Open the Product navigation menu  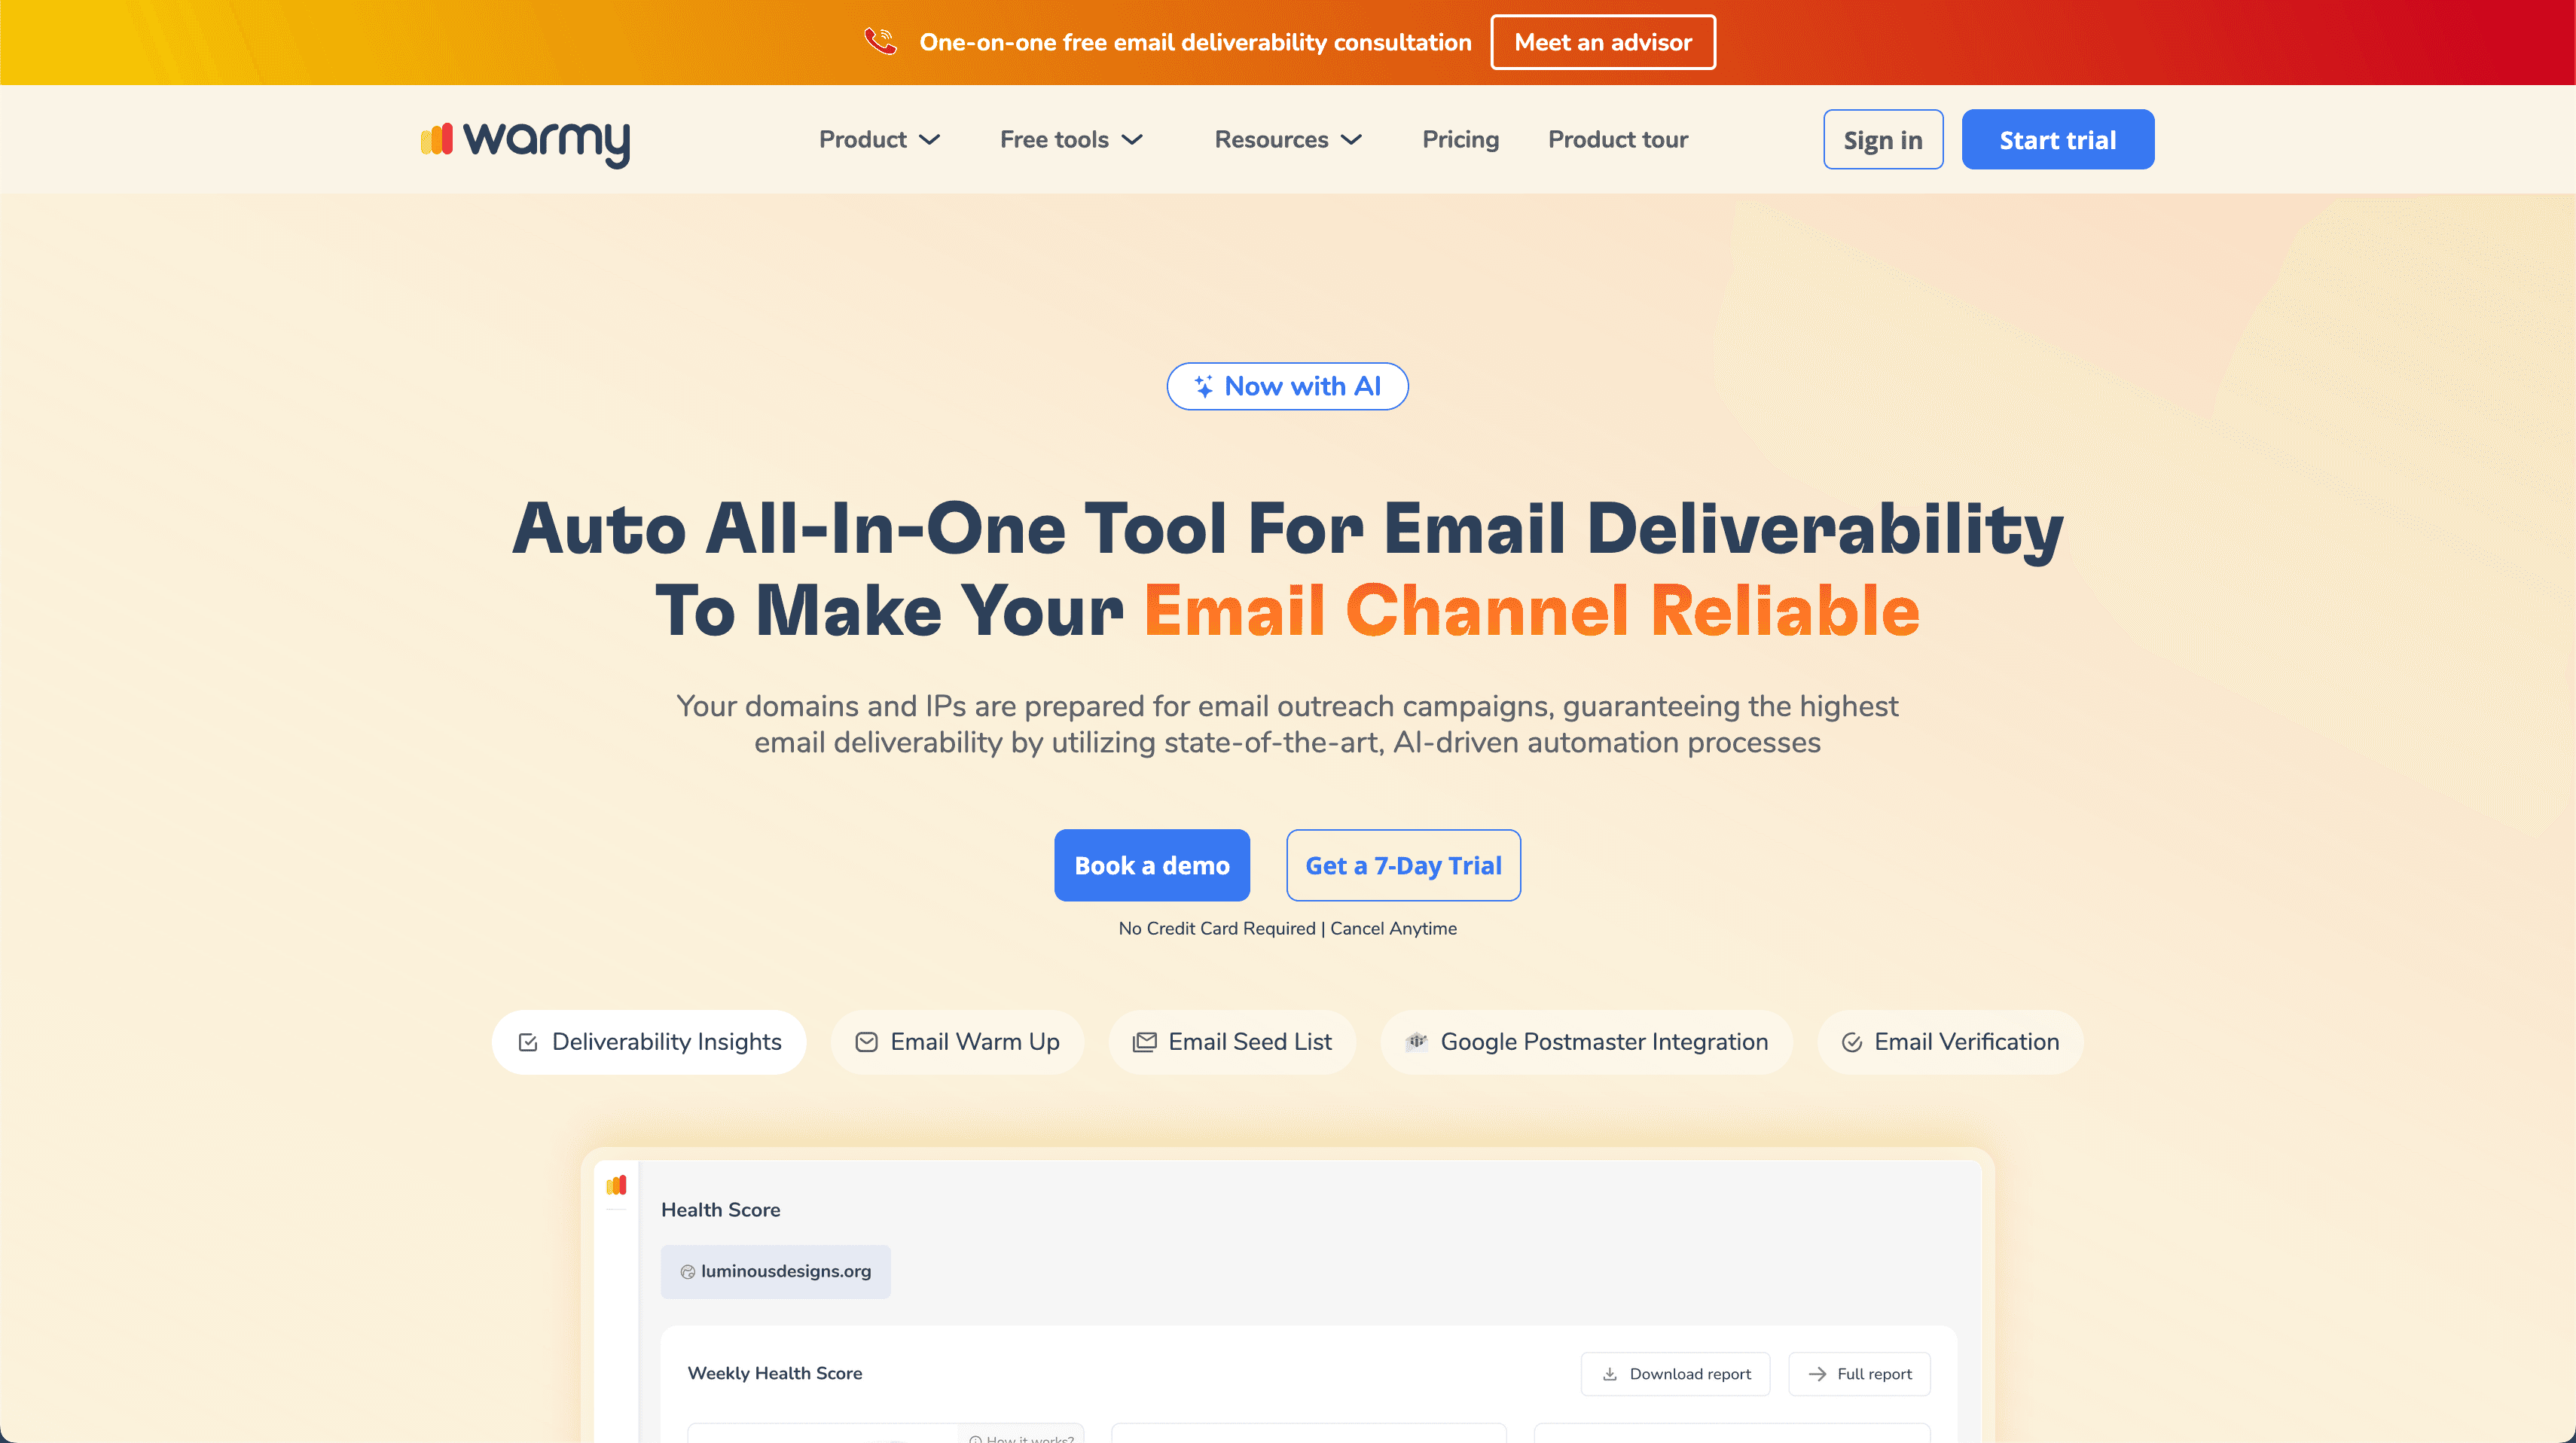[879, 140]
